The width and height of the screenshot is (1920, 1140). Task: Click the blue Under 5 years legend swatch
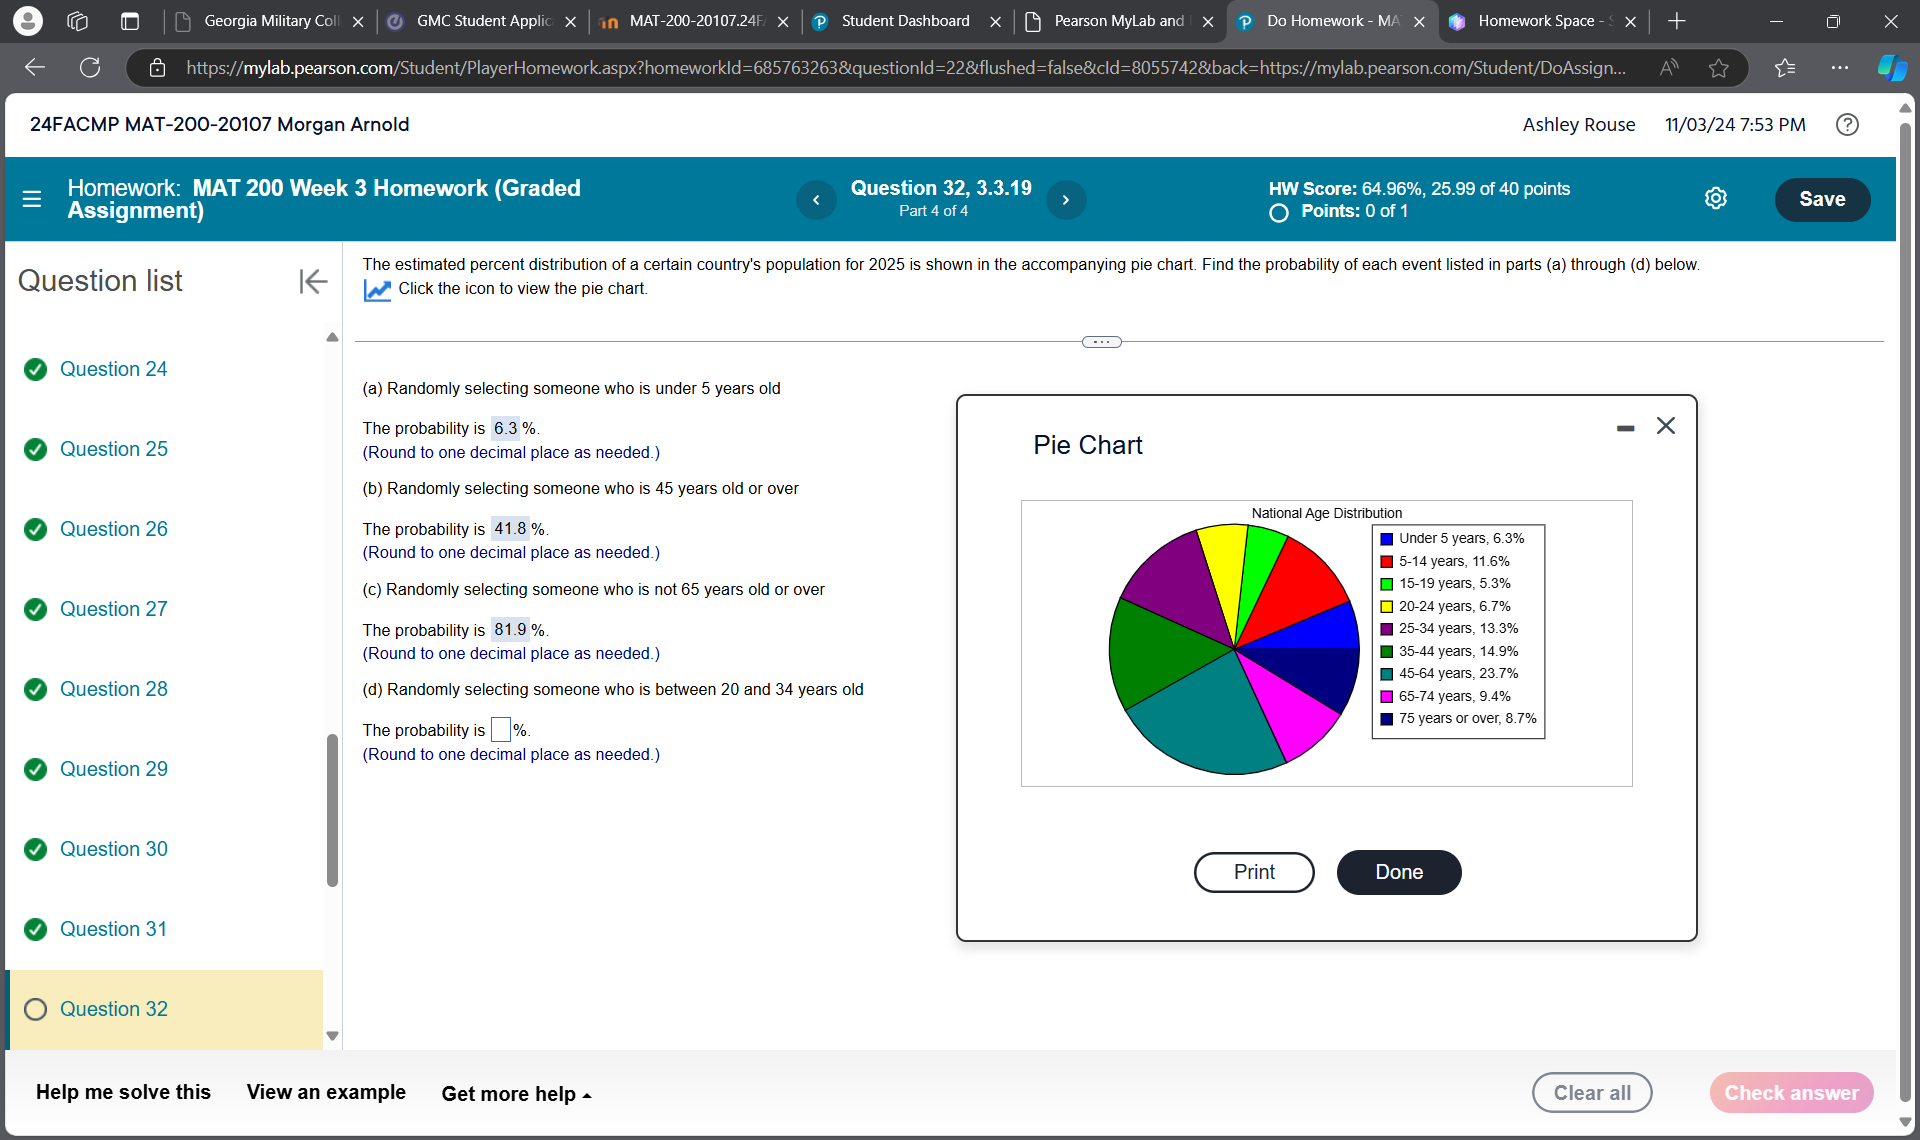pos(1386,539)
